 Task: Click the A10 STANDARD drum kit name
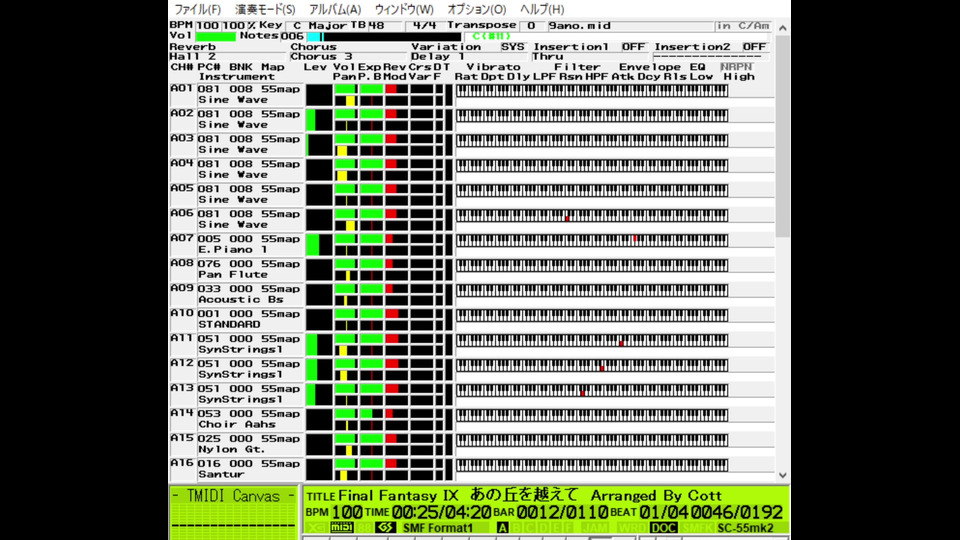click(229, 324)
